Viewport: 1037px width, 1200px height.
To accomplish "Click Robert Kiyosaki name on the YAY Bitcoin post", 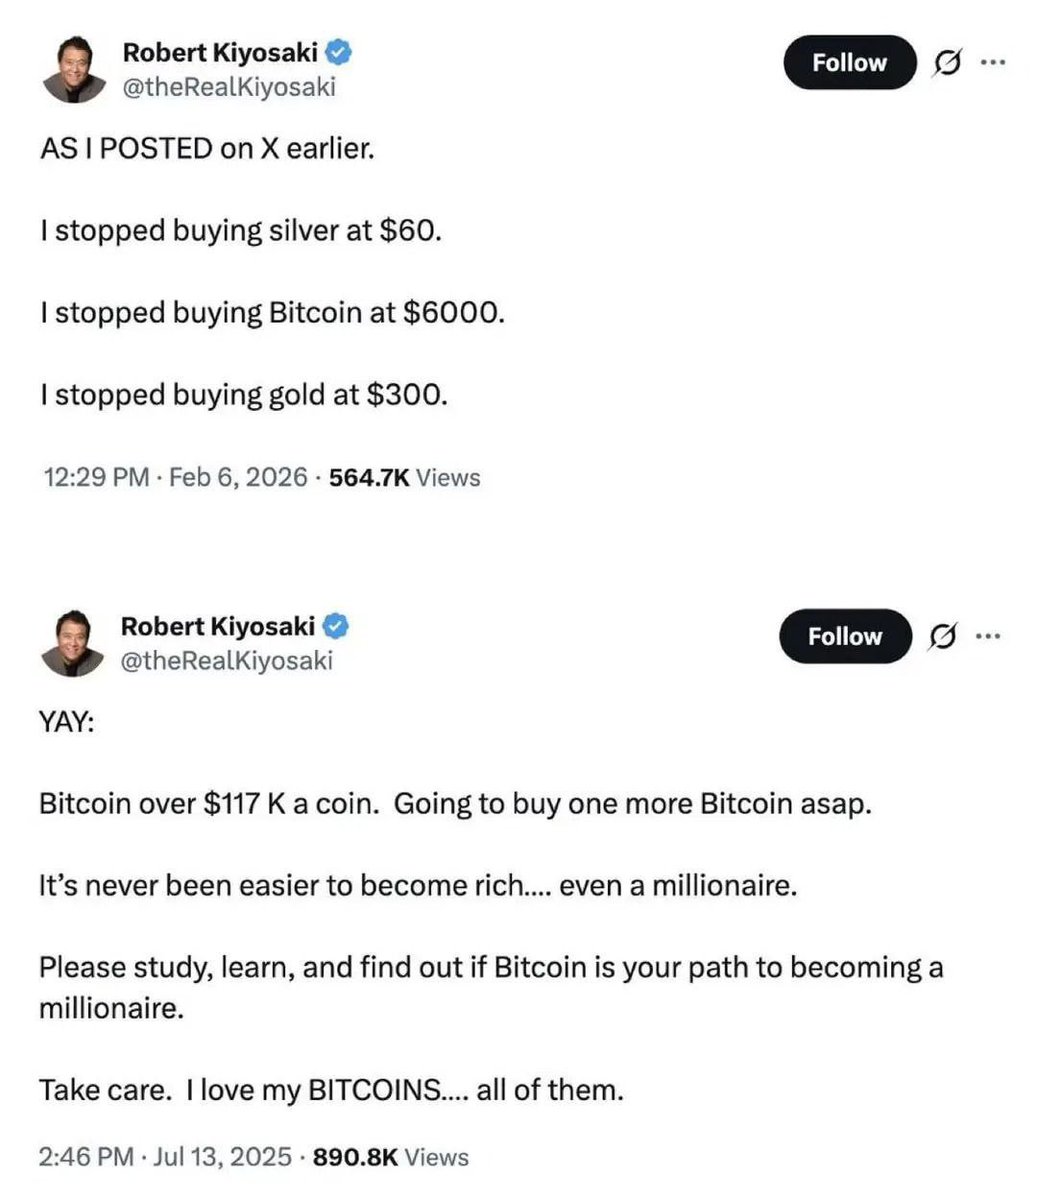I will tap(217, 626).
